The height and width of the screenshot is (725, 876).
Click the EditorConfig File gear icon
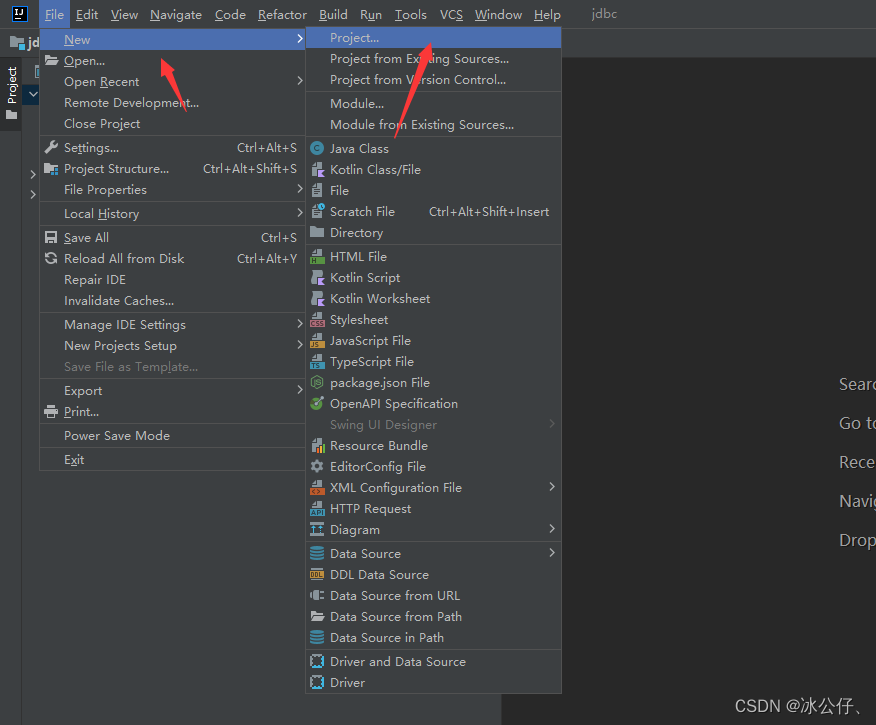pos(317,466)
